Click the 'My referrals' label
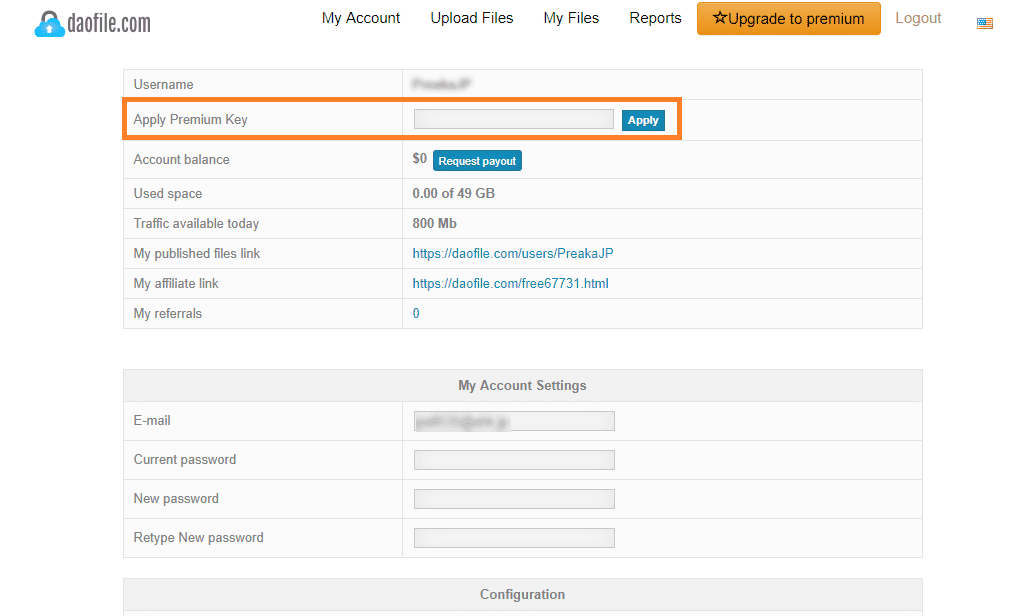 coord(167,313)
